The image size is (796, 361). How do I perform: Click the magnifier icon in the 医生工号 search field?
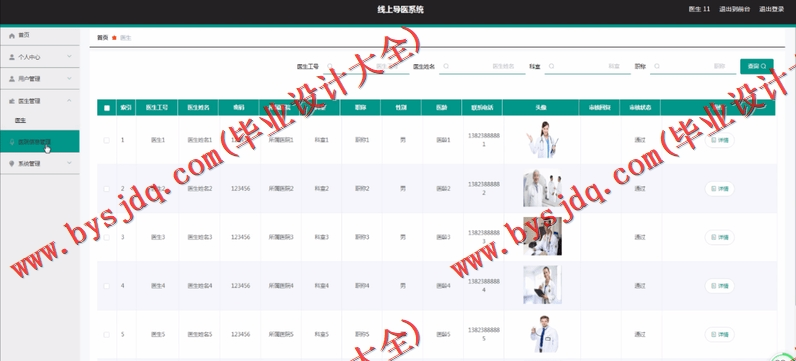(x=330, y=66)
